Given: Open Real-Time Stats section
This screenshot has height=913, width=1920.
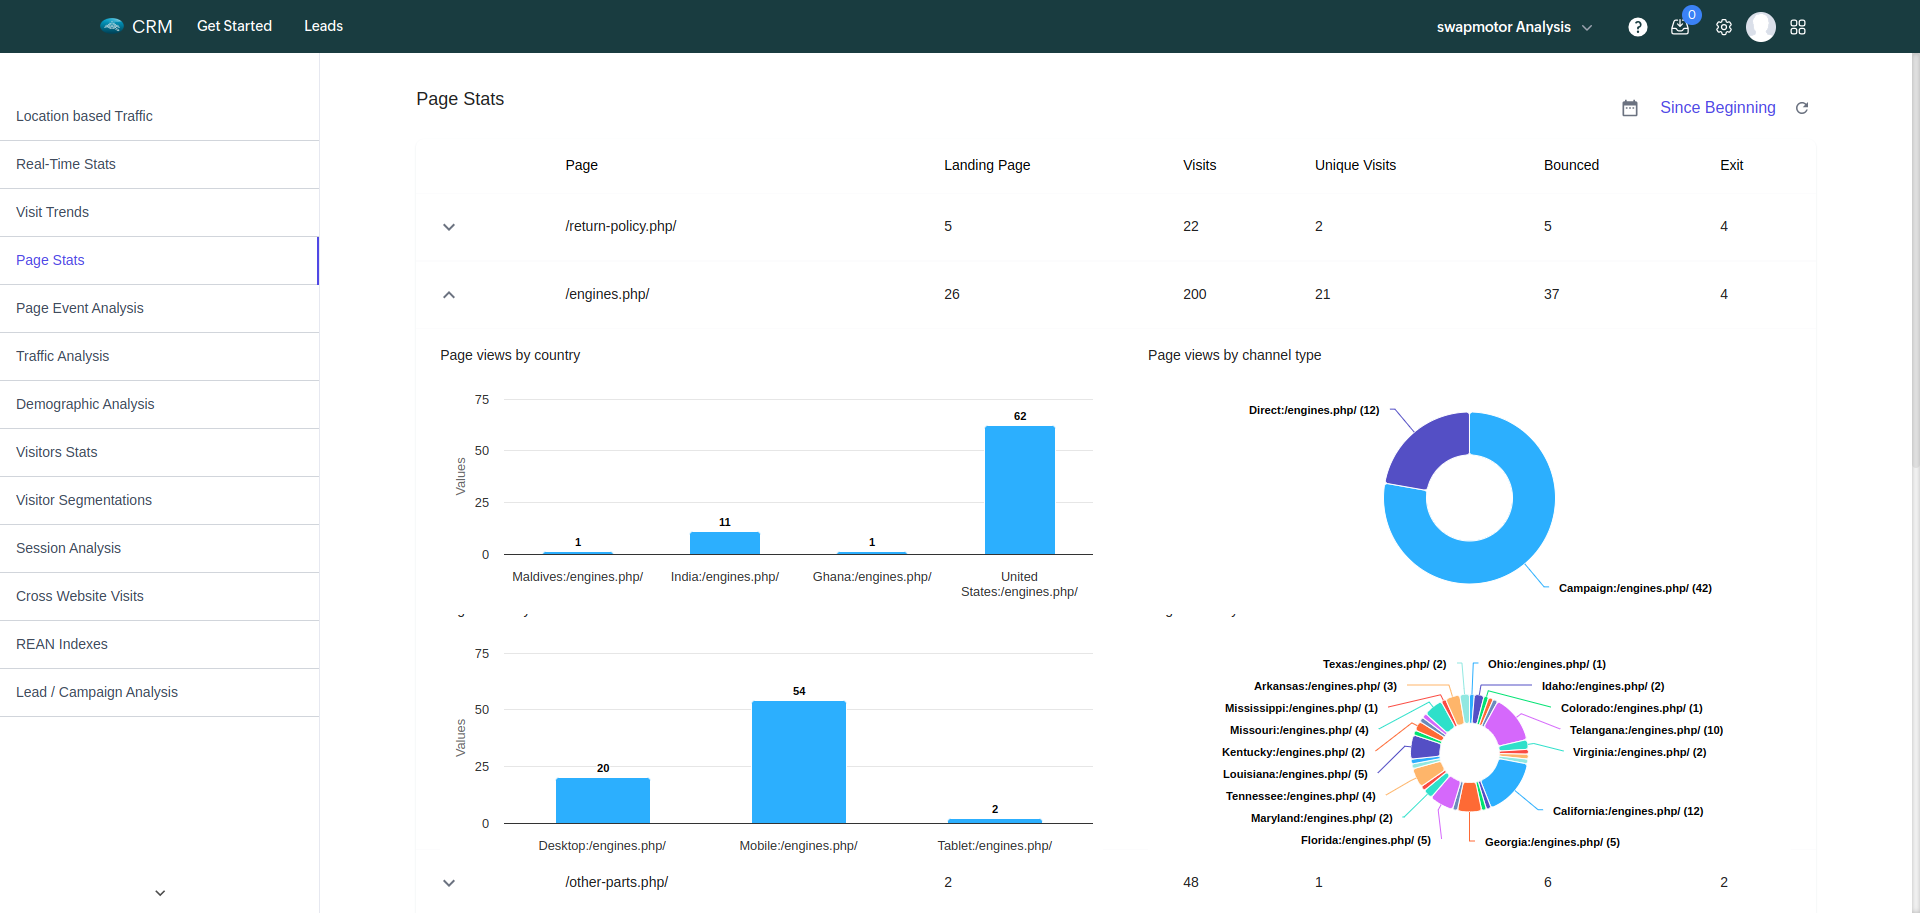Looking at the screenshot, I should click(159, 164).
